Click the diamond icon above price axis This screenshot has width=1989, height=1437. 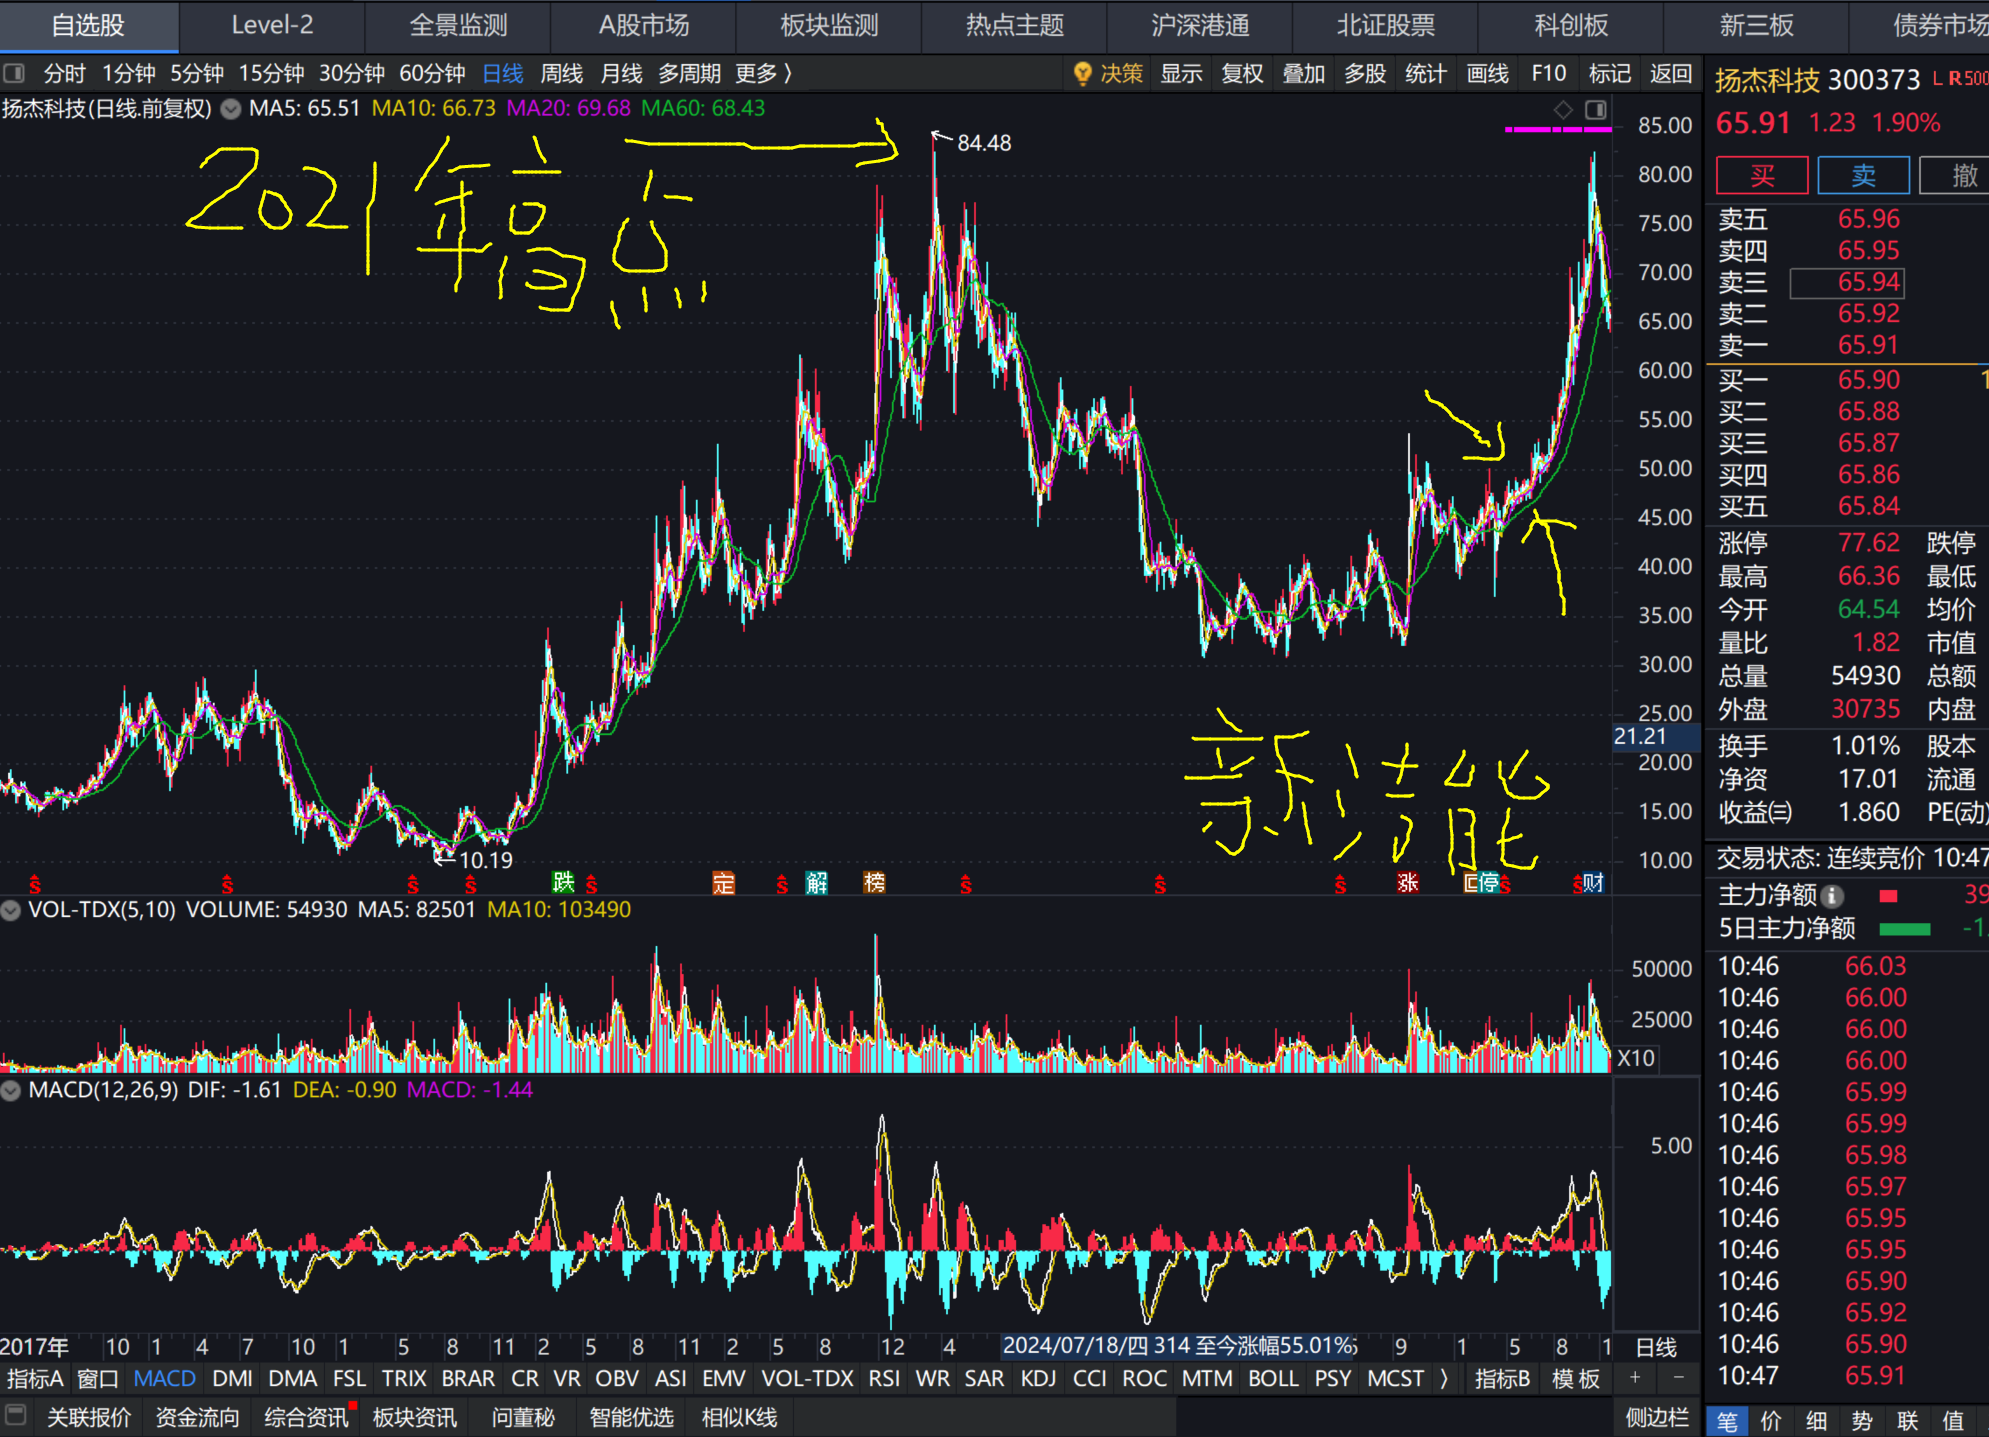1563,110
